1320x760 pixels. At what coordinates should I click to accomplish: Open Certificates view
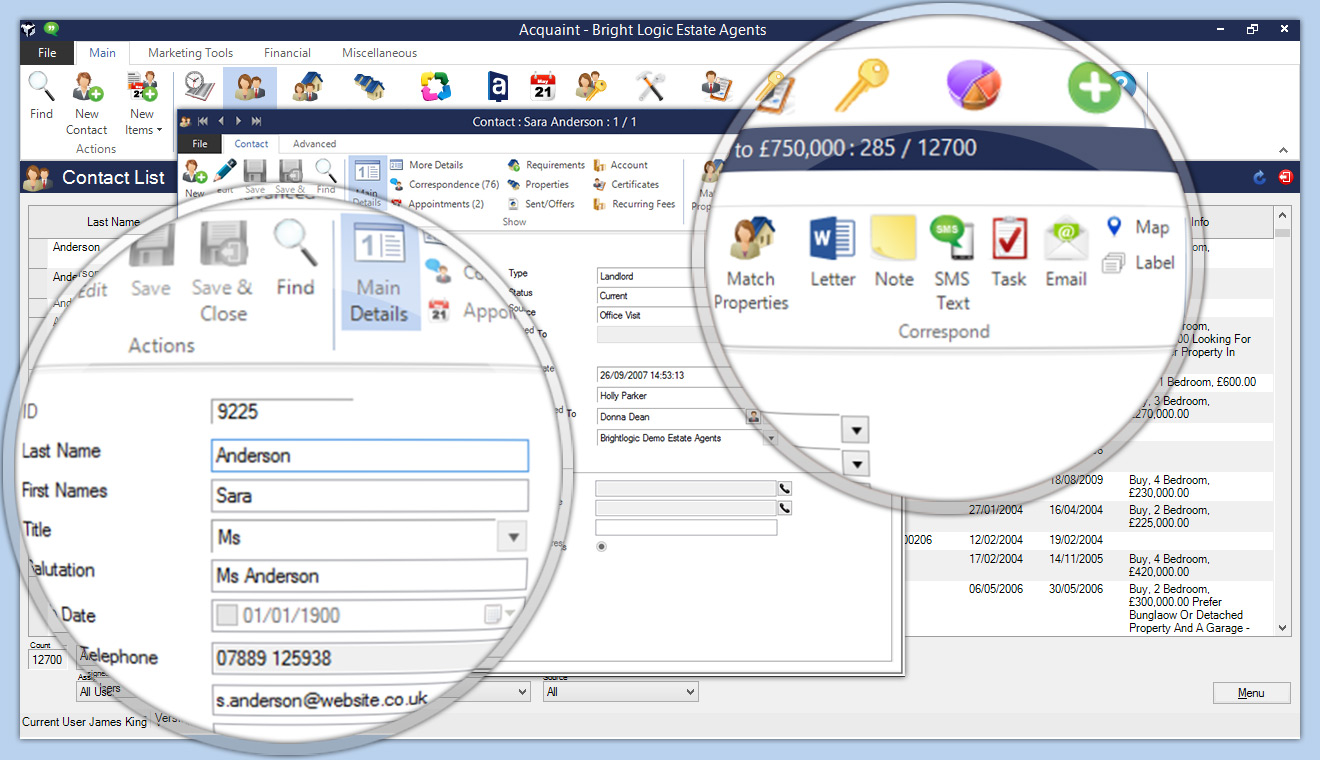pos(626,184)
